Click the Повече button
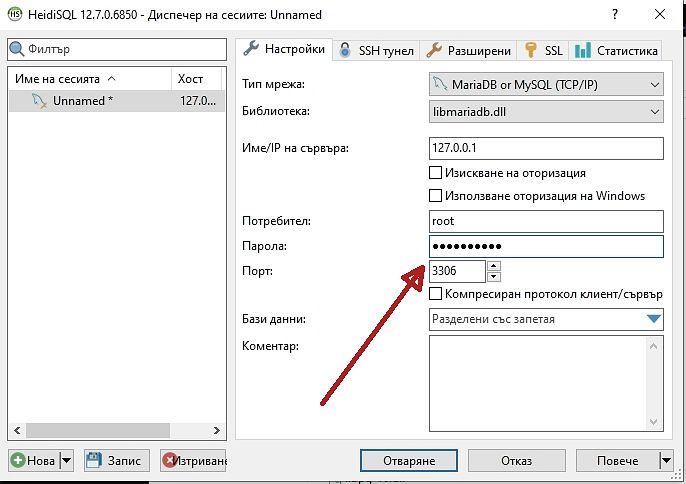Viewport: 686px width, 484px height. click(617, 460)
